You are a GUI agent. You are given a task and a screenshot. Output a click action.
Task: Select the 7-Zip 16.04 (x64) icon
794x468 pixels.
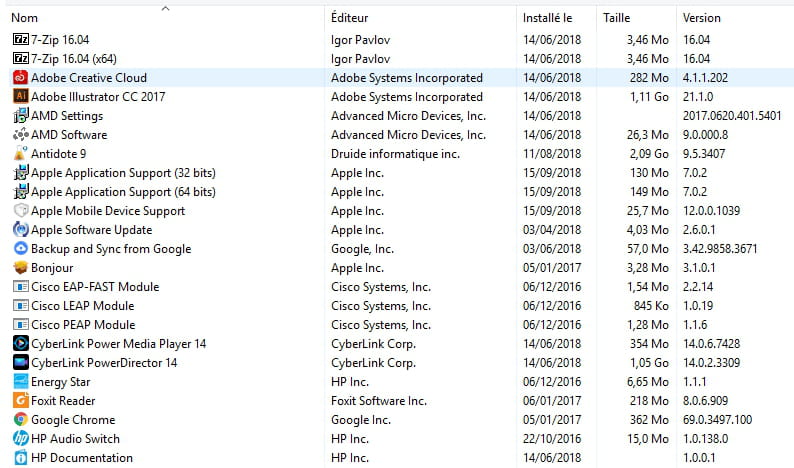click(20, 58)
